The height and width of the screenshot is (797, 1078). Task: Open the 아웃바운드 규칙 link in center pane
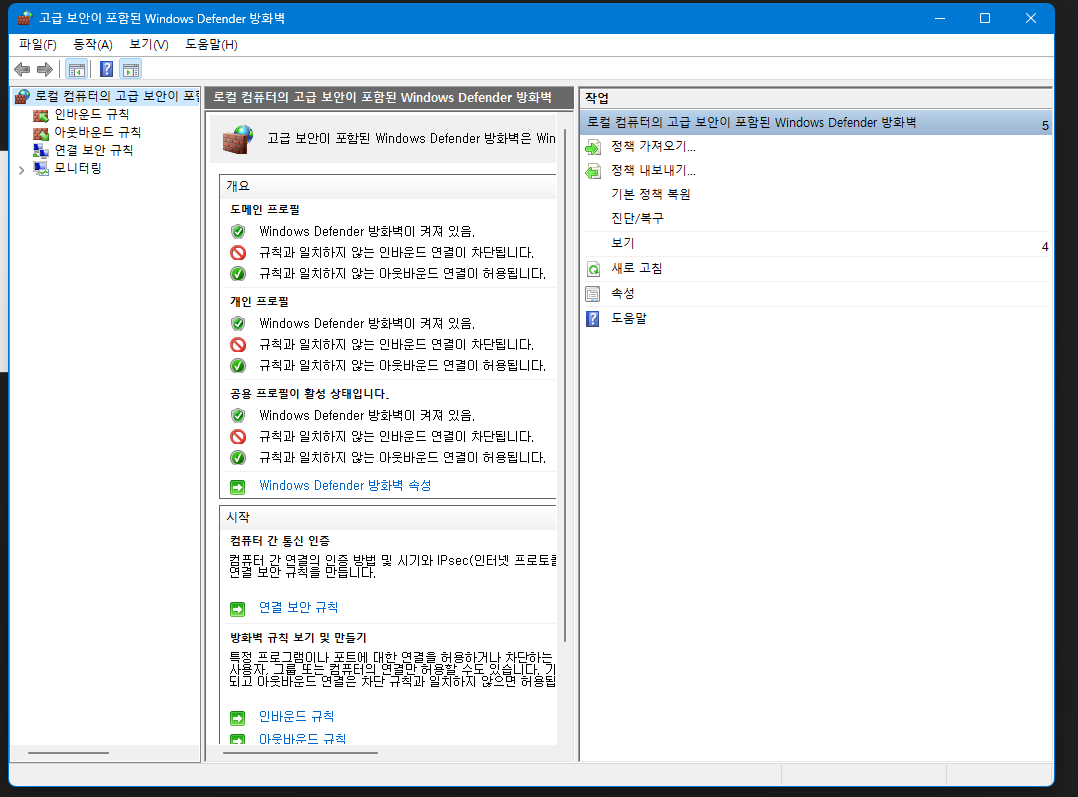pos(302,739)
